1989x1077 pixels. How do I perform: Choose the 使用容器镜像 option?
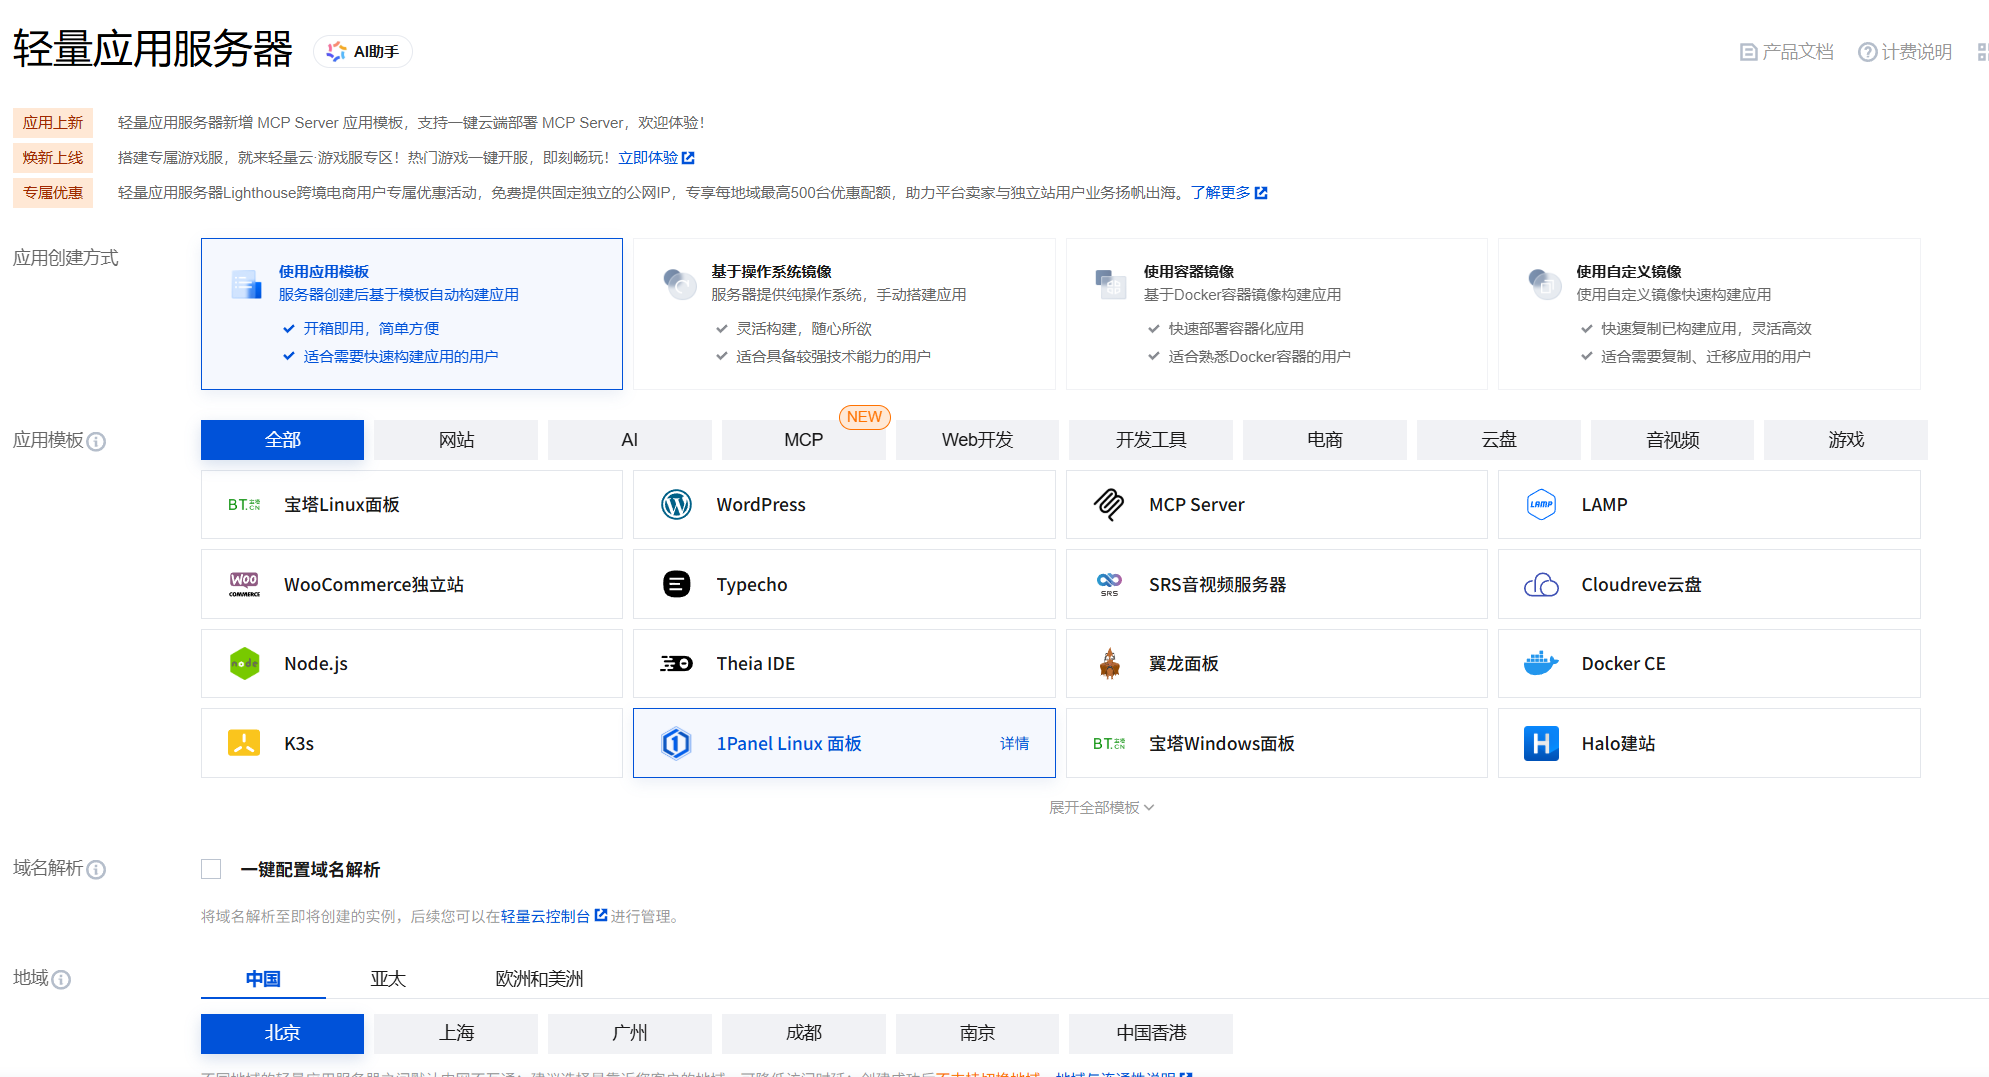1276,313
